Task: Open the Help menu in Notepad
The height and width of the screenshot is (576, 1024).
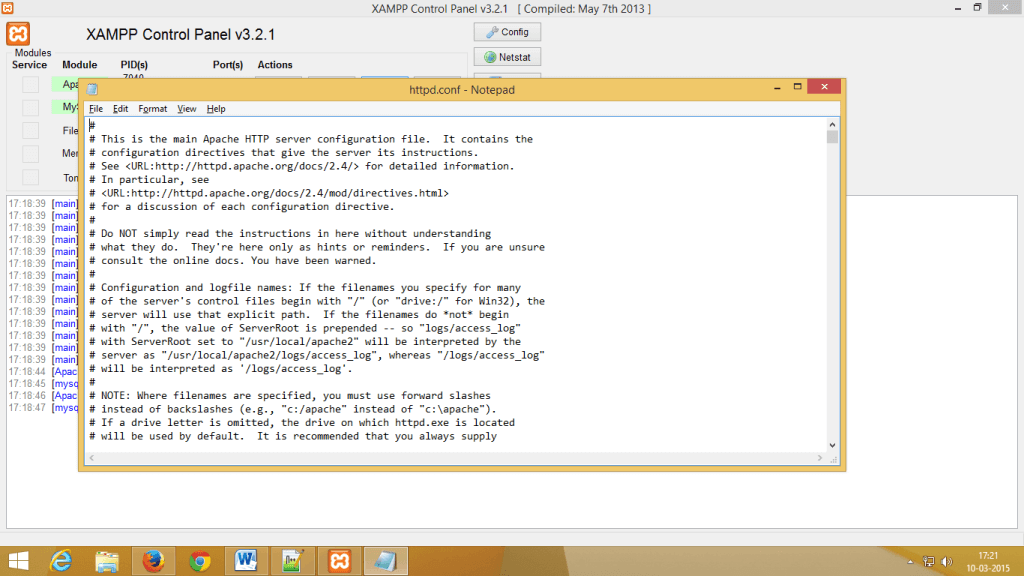Action: click(x=216, y=109)
